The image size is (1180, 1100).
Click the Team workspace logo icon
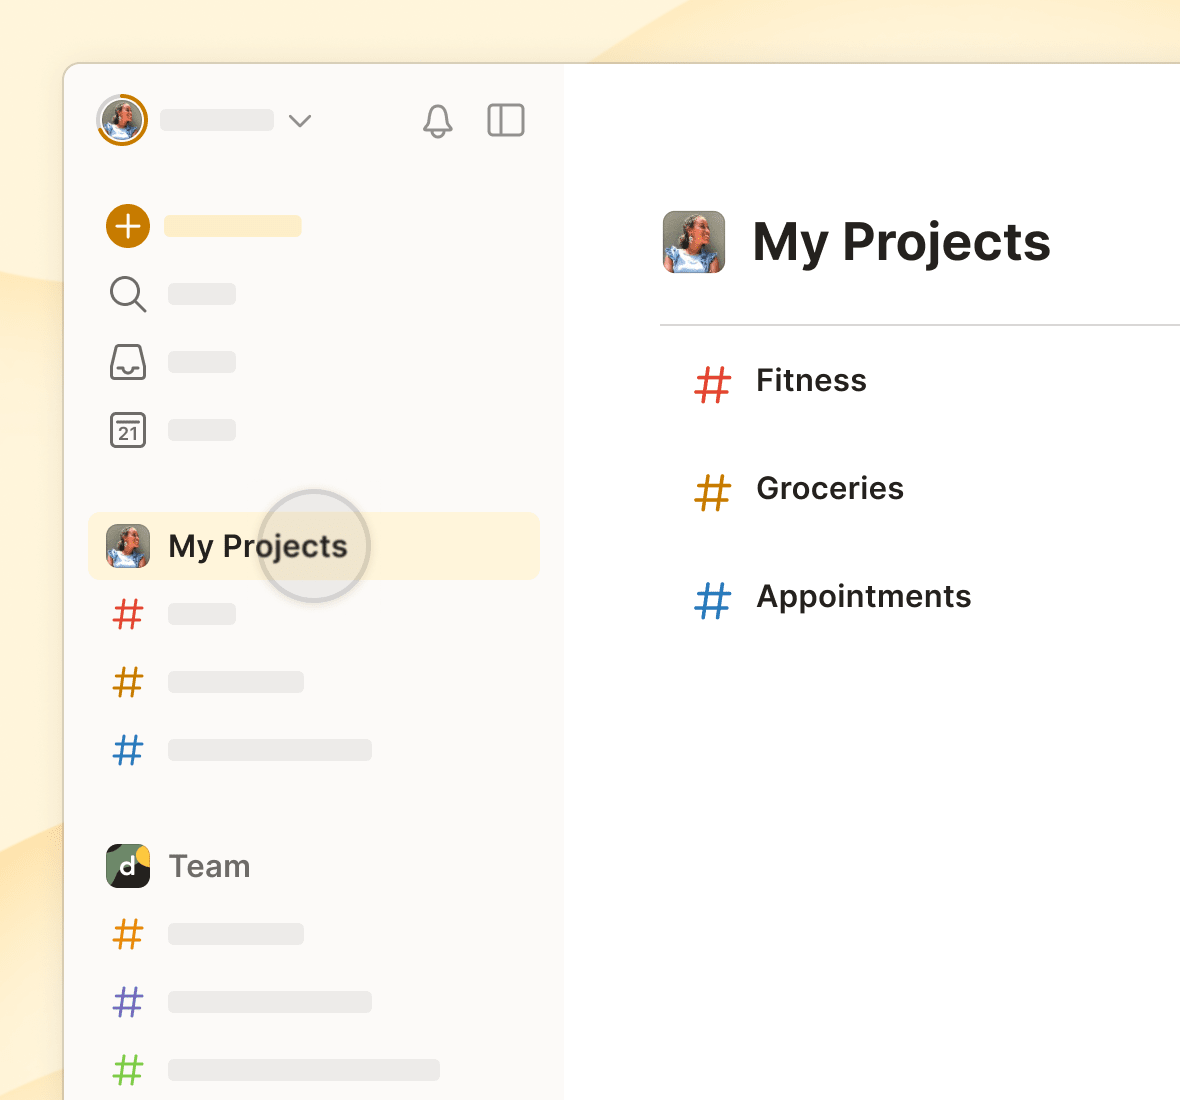pyautogui.click(x=128, y=866)
